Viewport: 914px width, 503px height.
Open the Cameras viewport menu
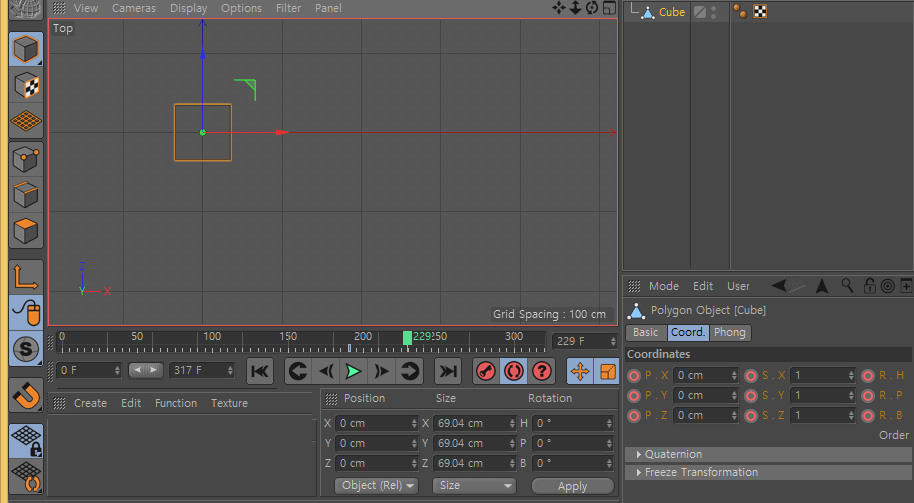click(x=133, y=8)
